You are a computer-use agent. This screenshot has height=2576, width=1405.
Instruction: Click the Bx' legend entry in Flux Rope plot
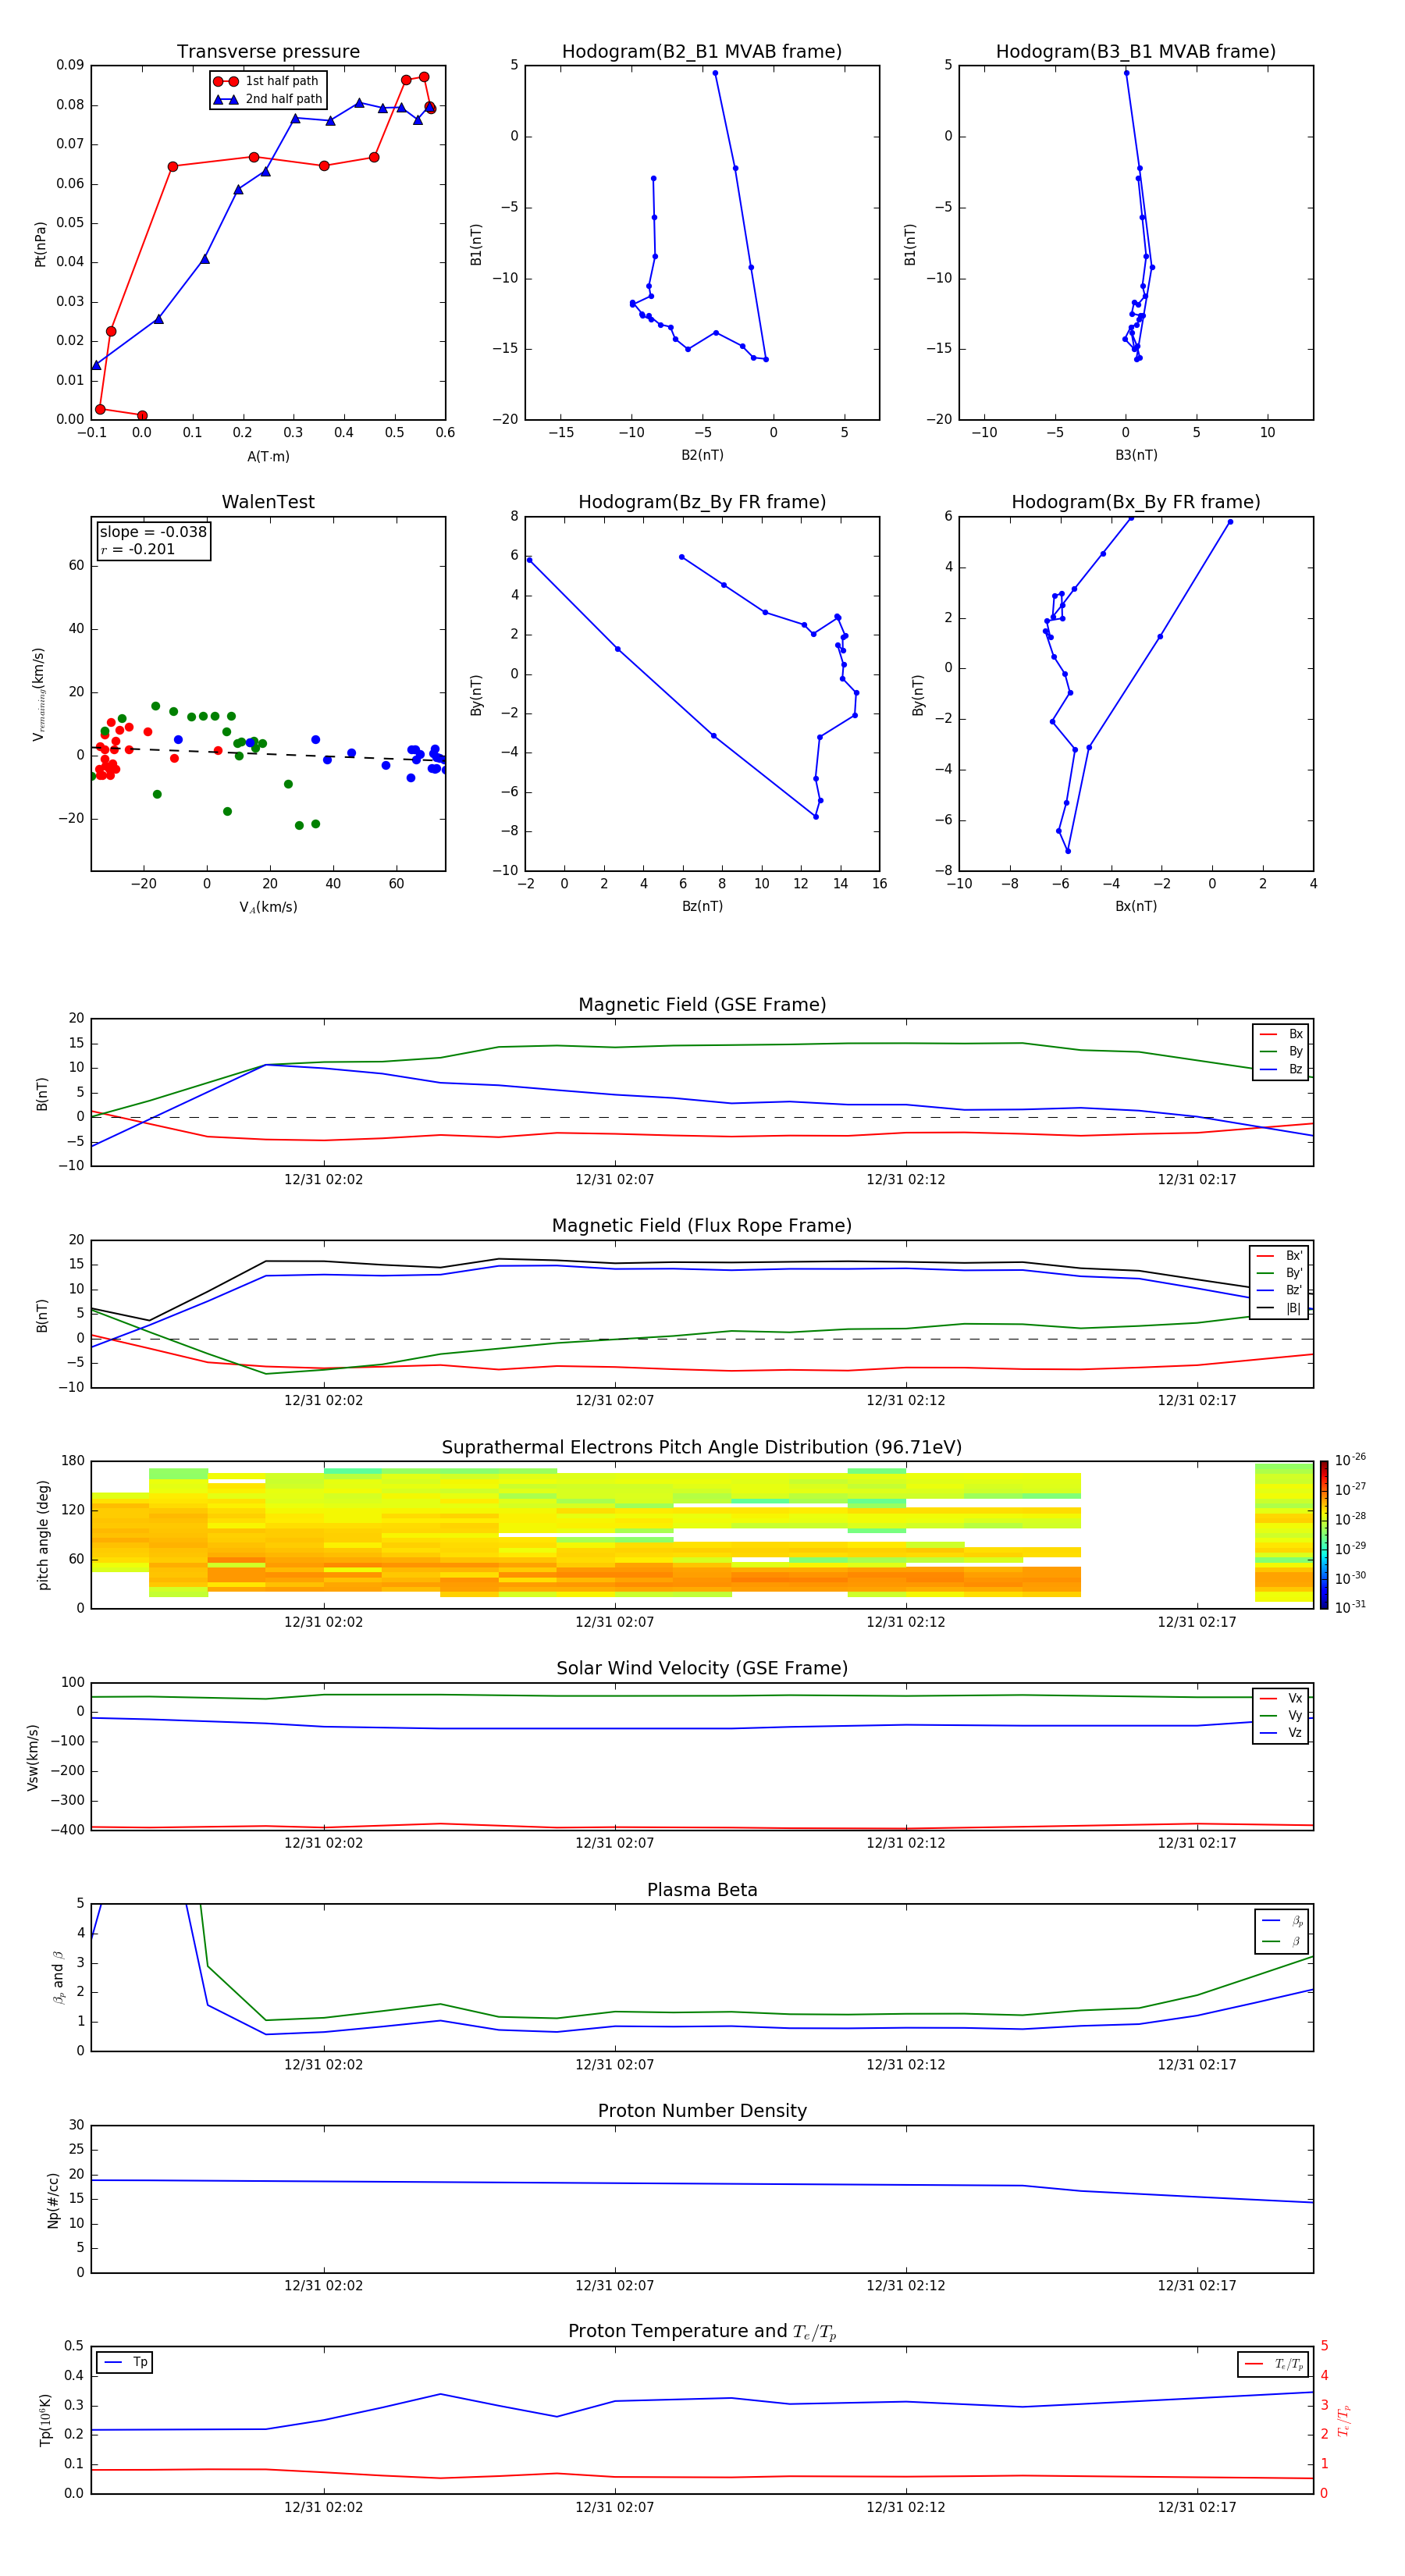point(1280,1256)
